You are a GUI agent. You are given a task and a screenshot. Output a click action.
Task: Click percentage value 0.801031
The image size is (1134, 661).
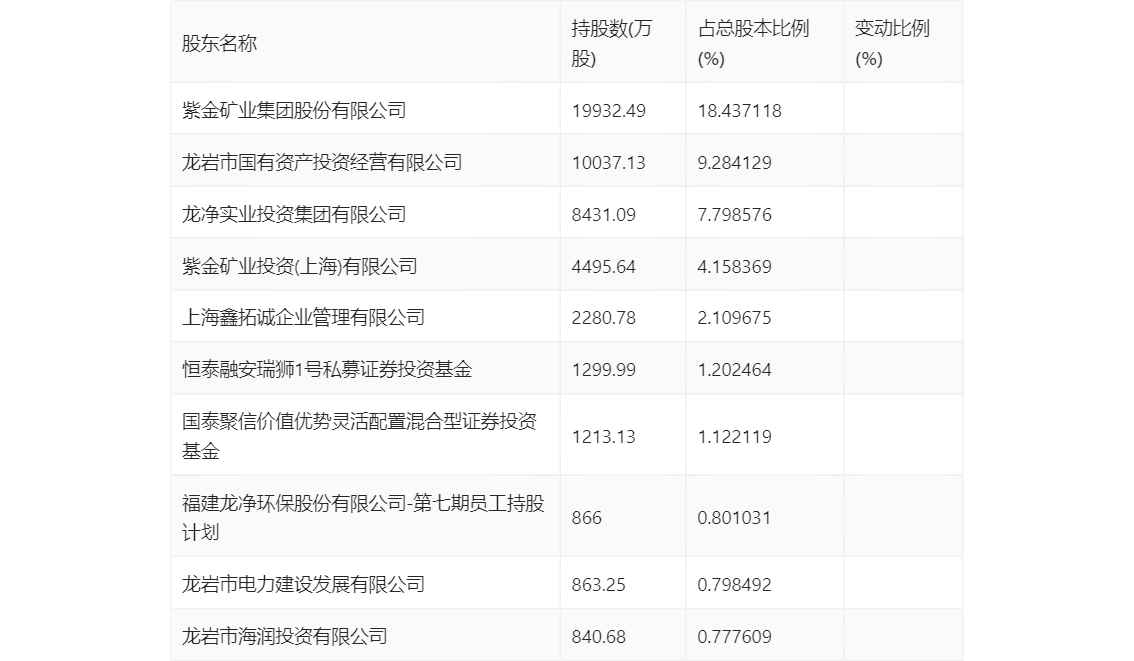tap(734, 518)
